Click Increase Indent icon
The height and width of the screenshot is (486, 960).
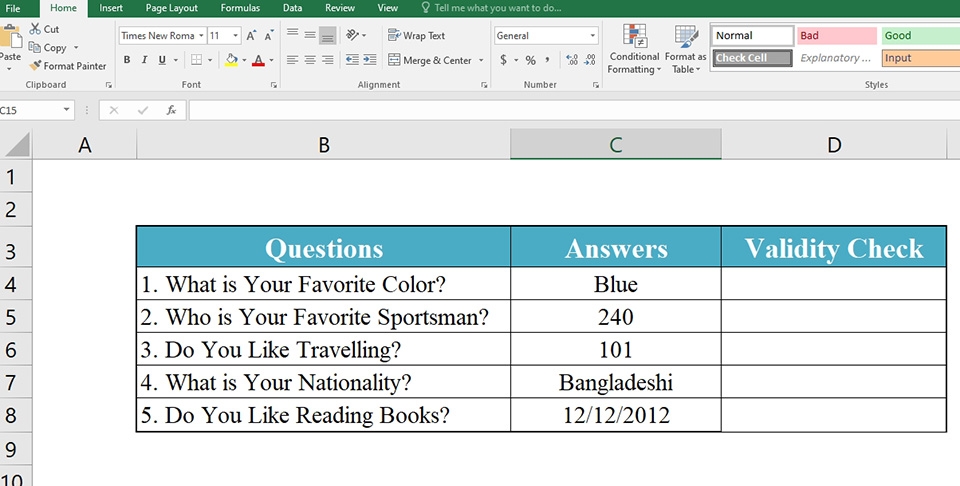click(x=370, y=60)
